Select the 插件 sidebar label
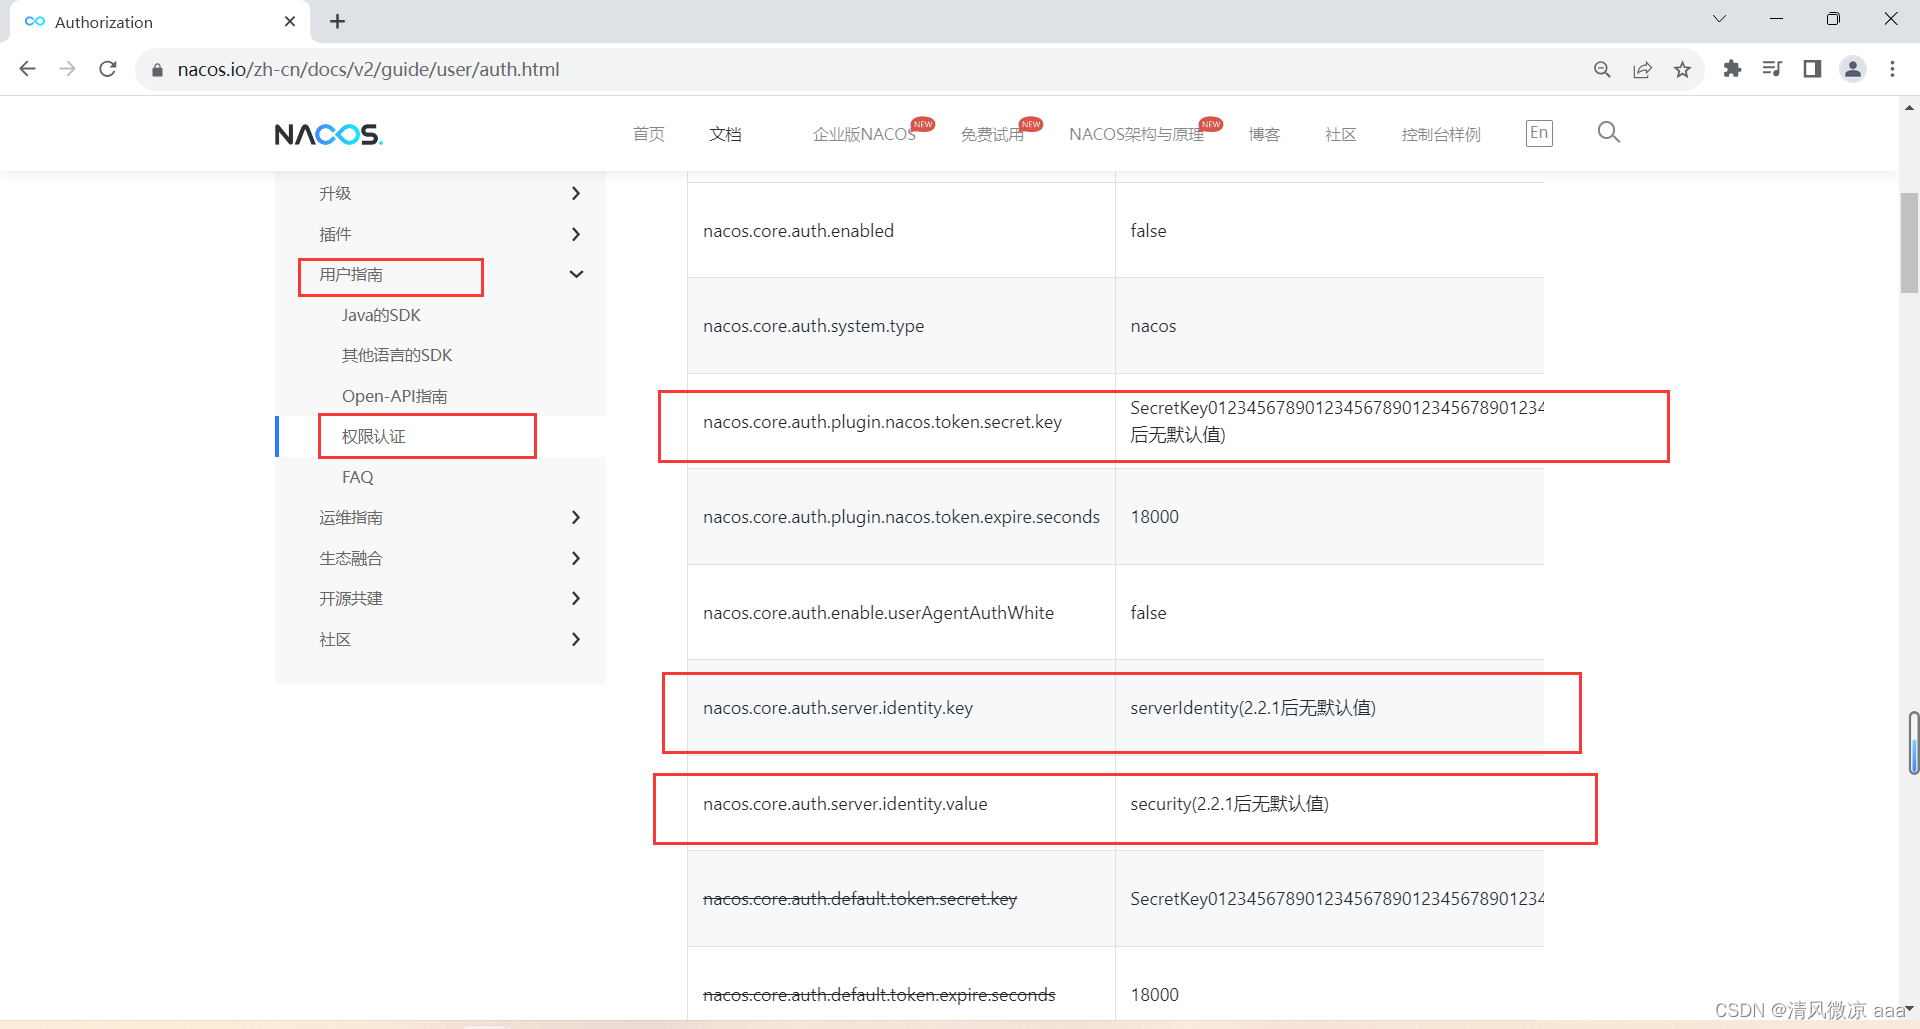The image size is (1920, 1029). [x=335, y=234]
